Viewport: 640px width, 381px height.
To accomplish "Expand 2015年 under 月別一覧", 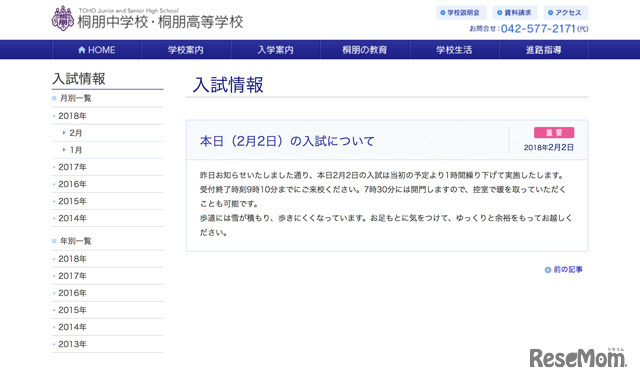I will [72, 201].
